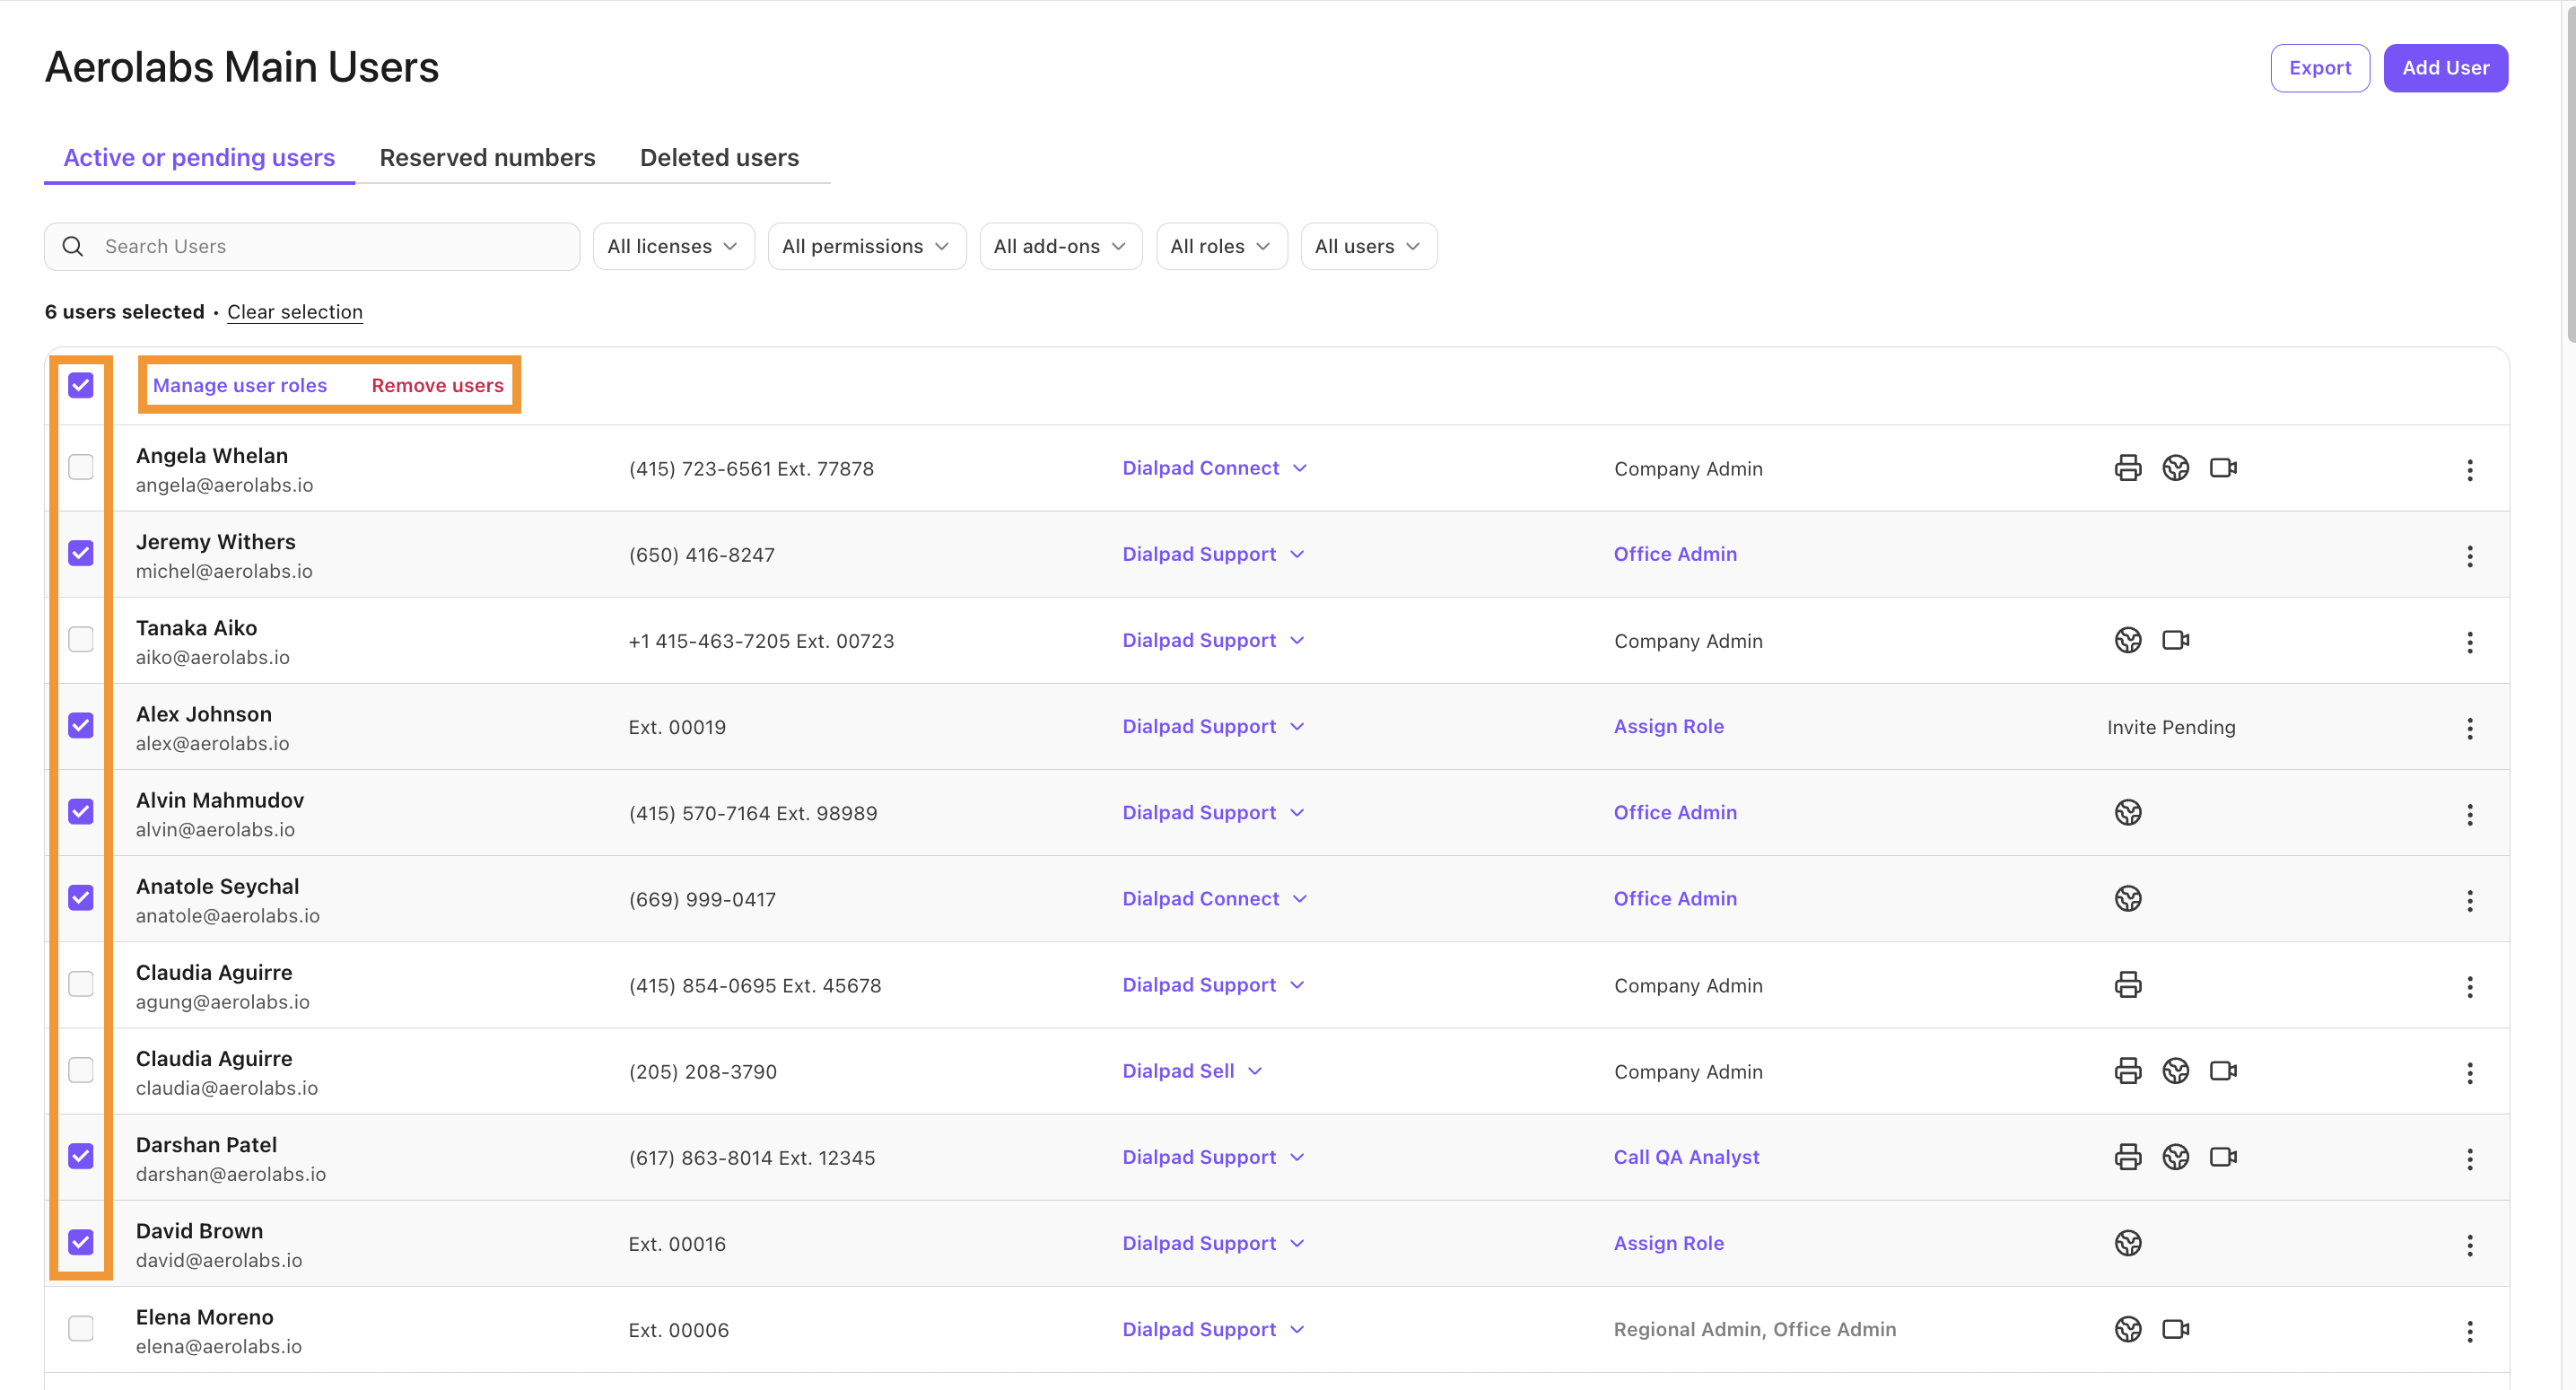Click the fax printer icon in Darshan Patel's row
The height and width of the screenshot is (1390, 2576).
pyautogui.click(x=2128, y=1156)
